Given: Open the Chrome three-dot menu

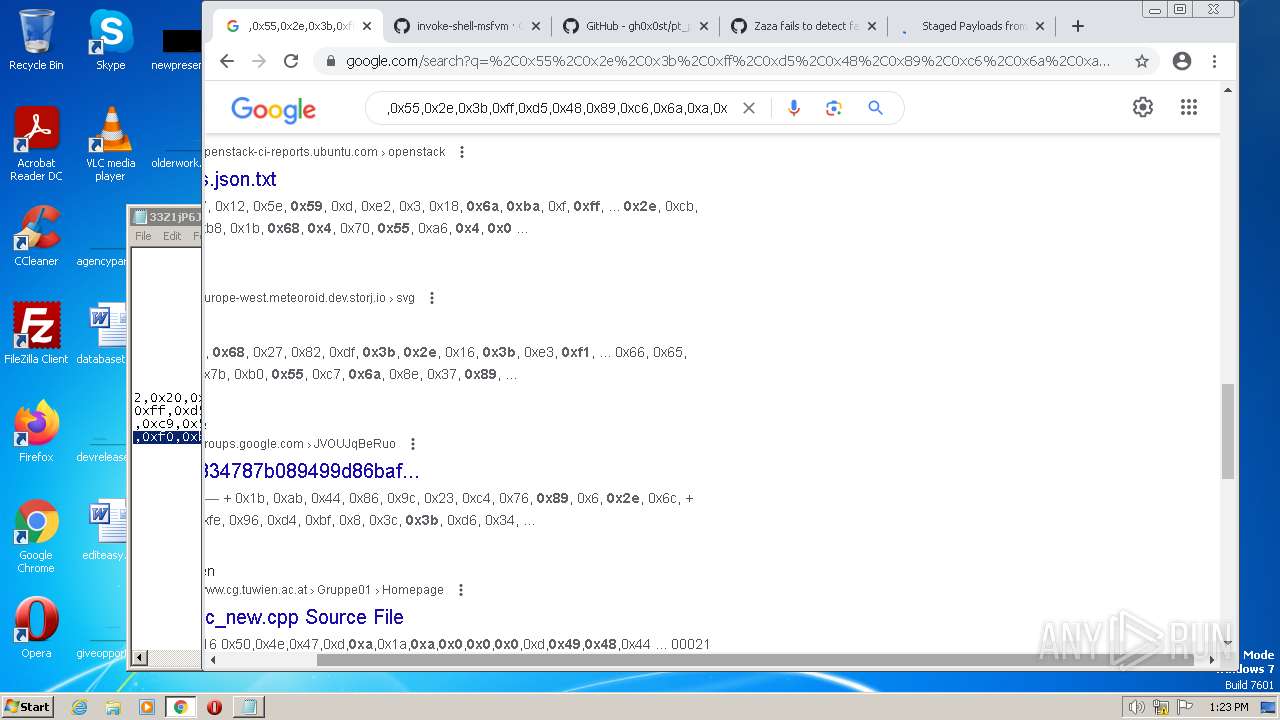Looking at the screenshot, I should tap(1214, 61).
